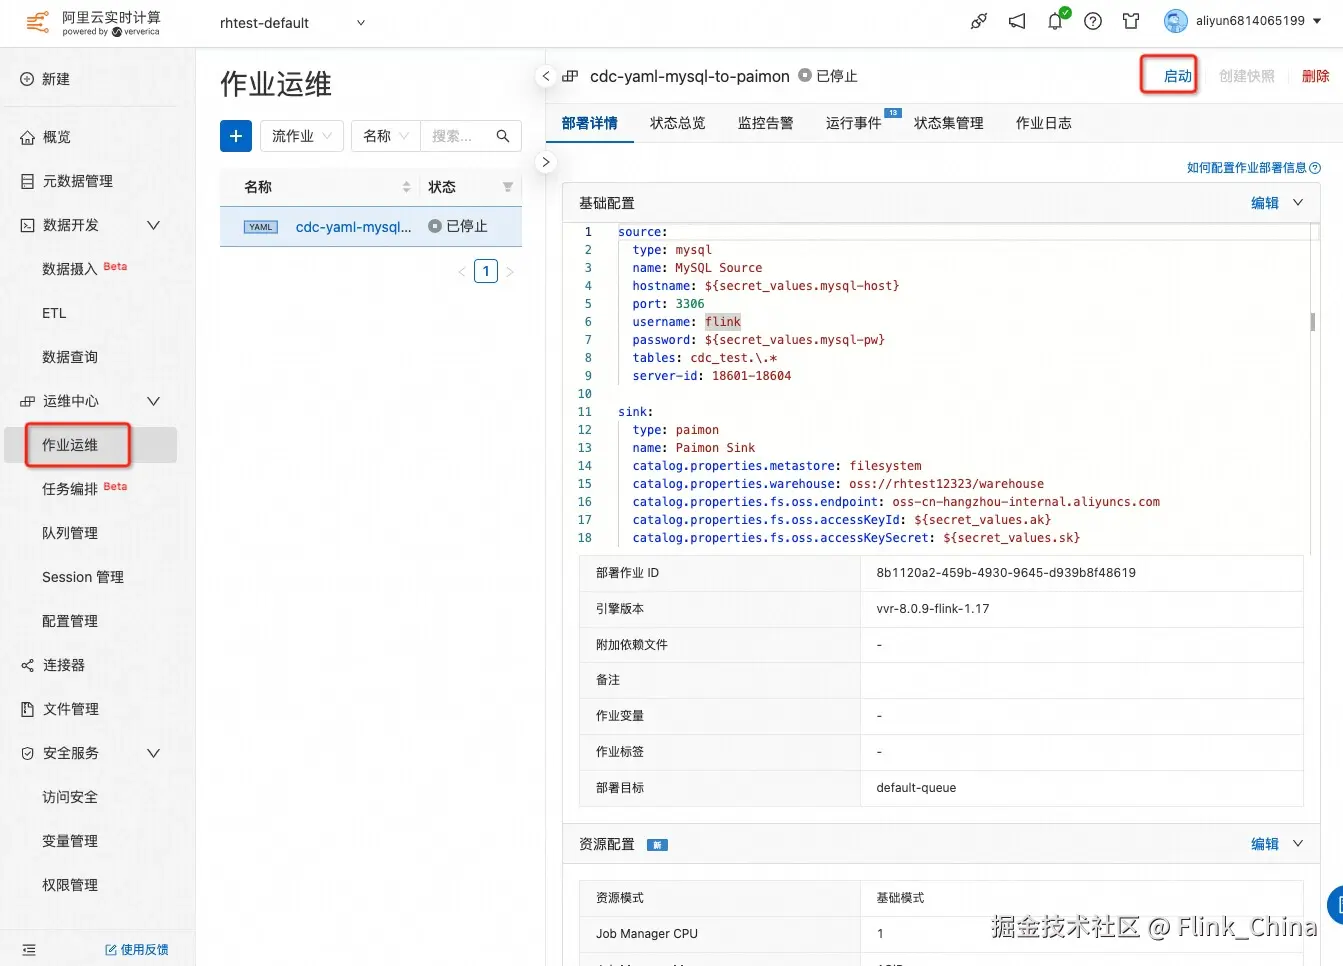Click 编辑 in the 基础配置 section
Viewport: 1343px width, 966px height.
(1265, 203)
